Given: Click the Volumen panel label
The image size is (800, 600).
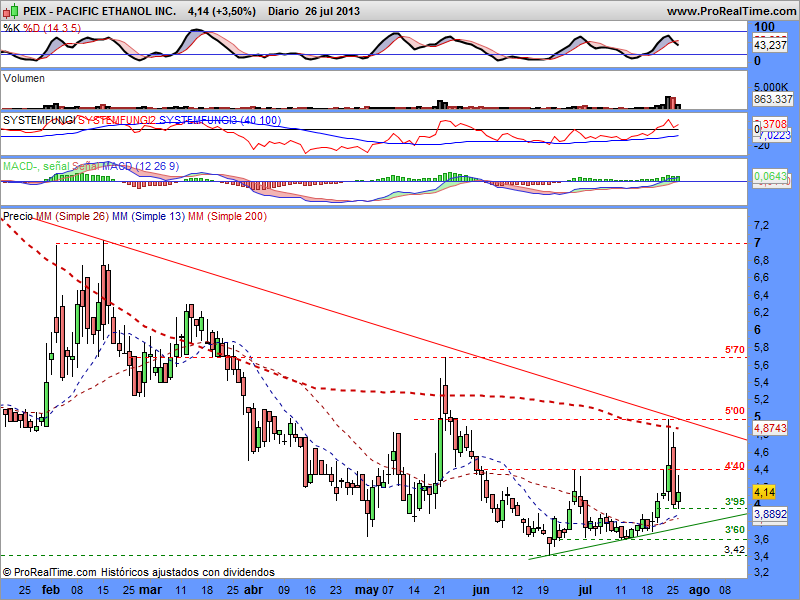Looking at the screenshot, I should [x=24, y=78].
